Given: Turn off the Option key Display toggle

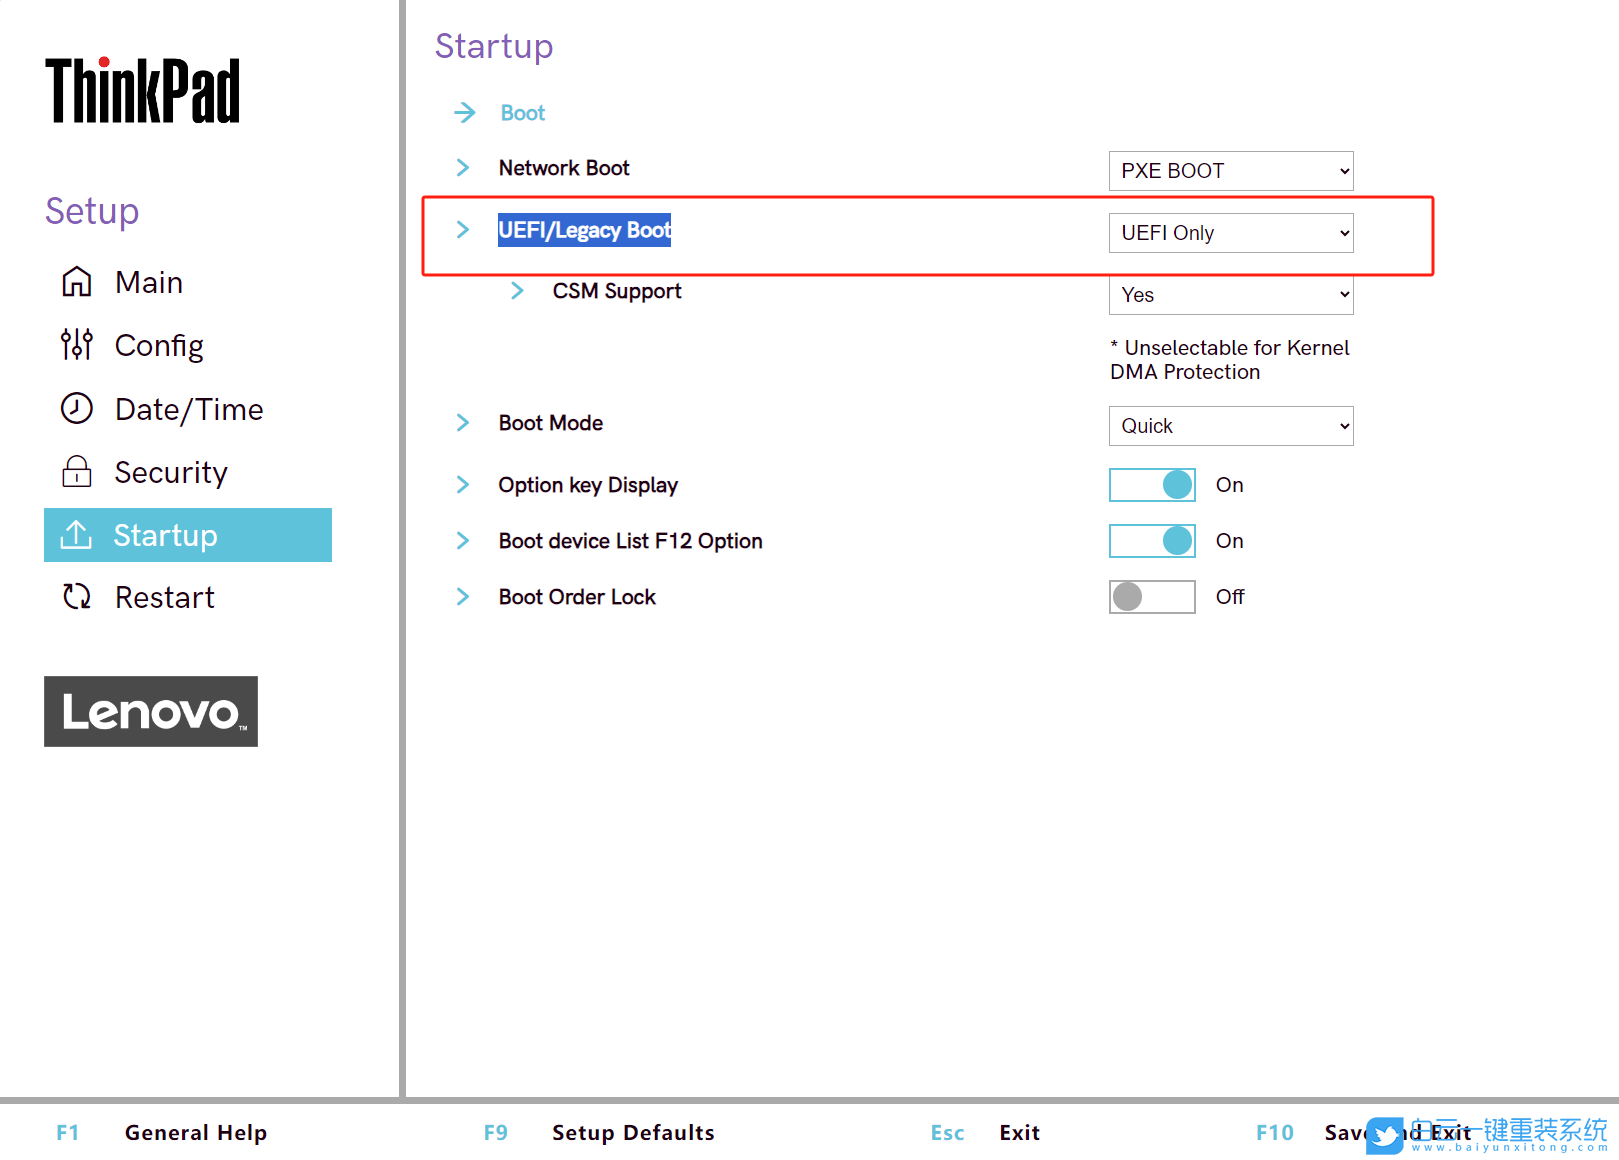Looking at the screenshot, I should [1152, 485].
